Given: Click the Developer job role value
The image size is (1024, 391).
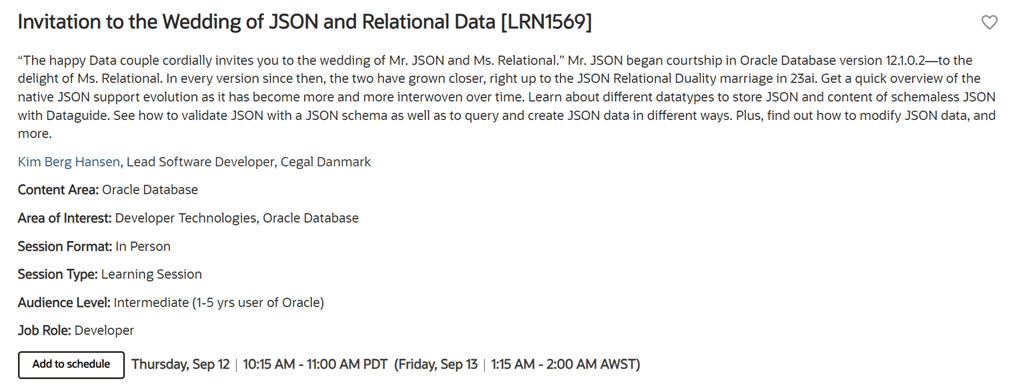Looking at the screenshot, I should 104,330.
